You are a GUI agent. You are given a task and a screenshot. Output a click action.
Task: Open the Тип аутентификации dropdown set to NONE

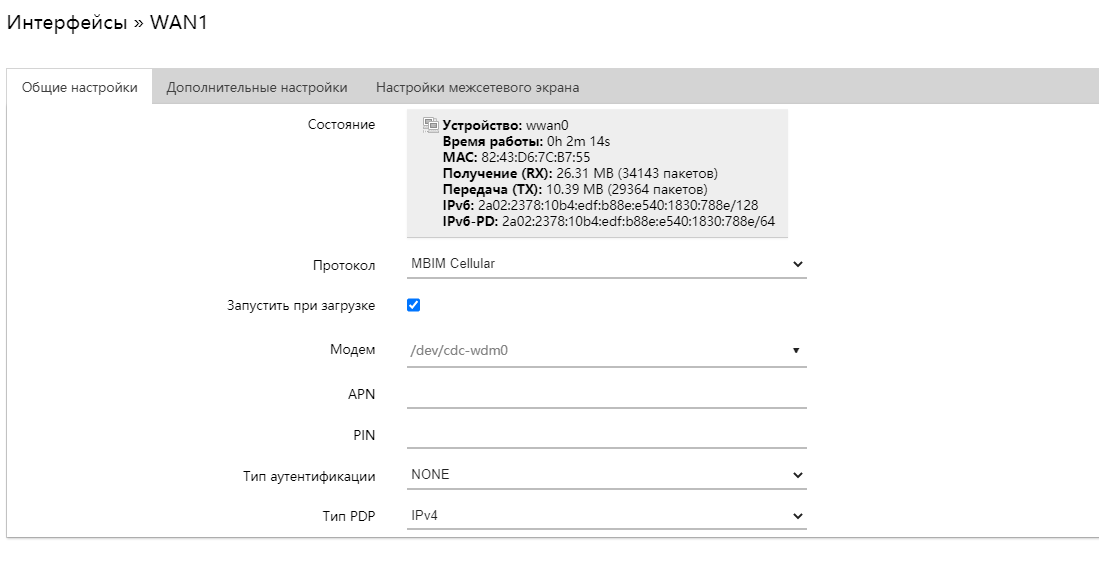[606, 475]
